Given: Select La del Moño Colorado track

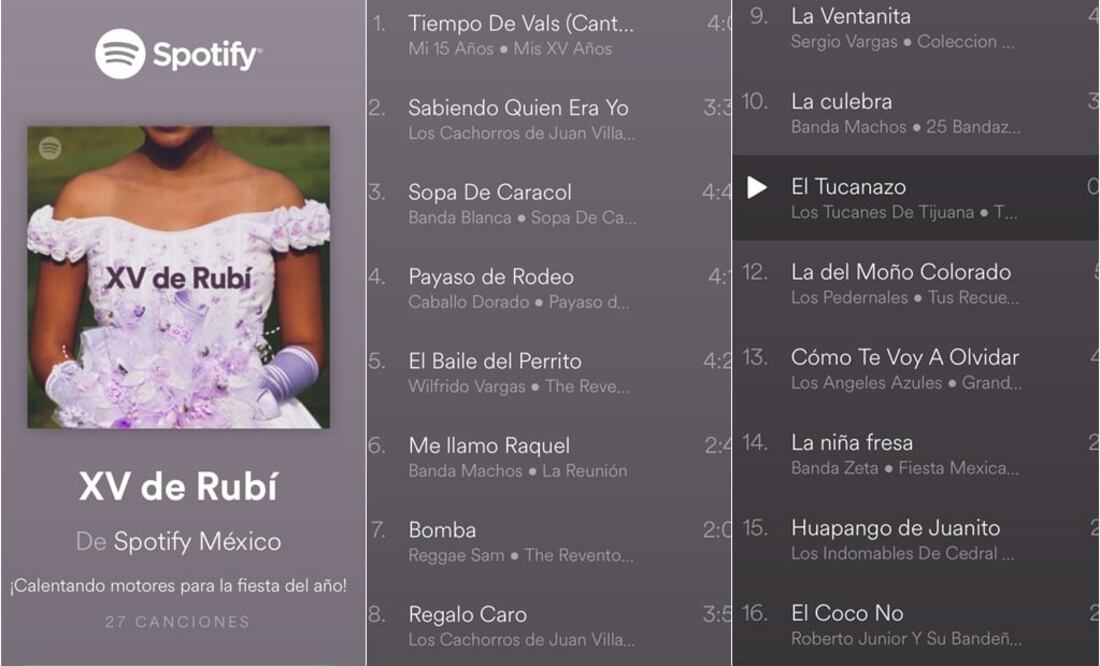Looking at the screenshot, I should coord(916,284).
